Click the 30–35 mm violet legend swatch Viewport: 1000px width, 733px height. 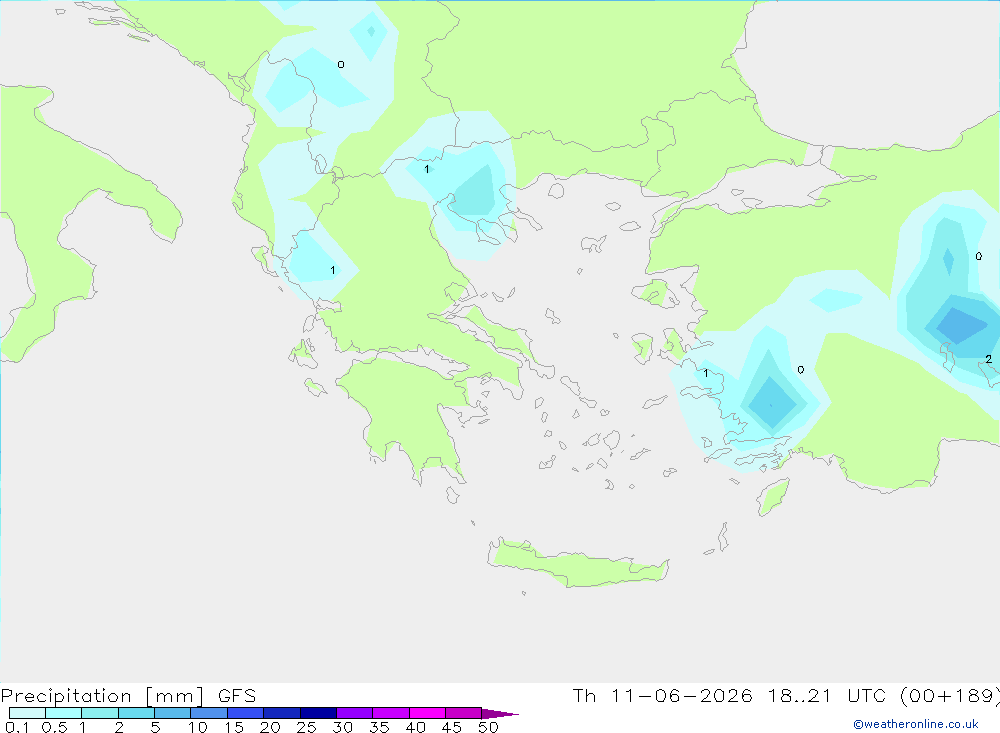click(355, 713)
